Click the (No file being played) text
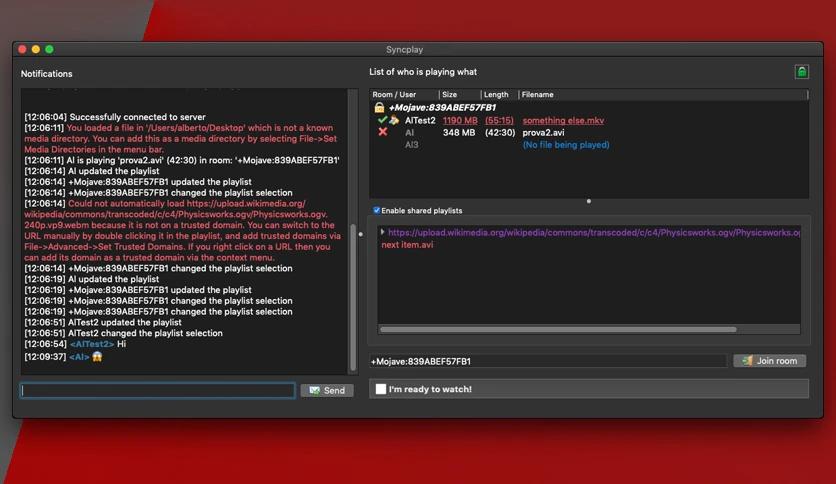This screenshot has width=836, height=484. tap(566, 144)
